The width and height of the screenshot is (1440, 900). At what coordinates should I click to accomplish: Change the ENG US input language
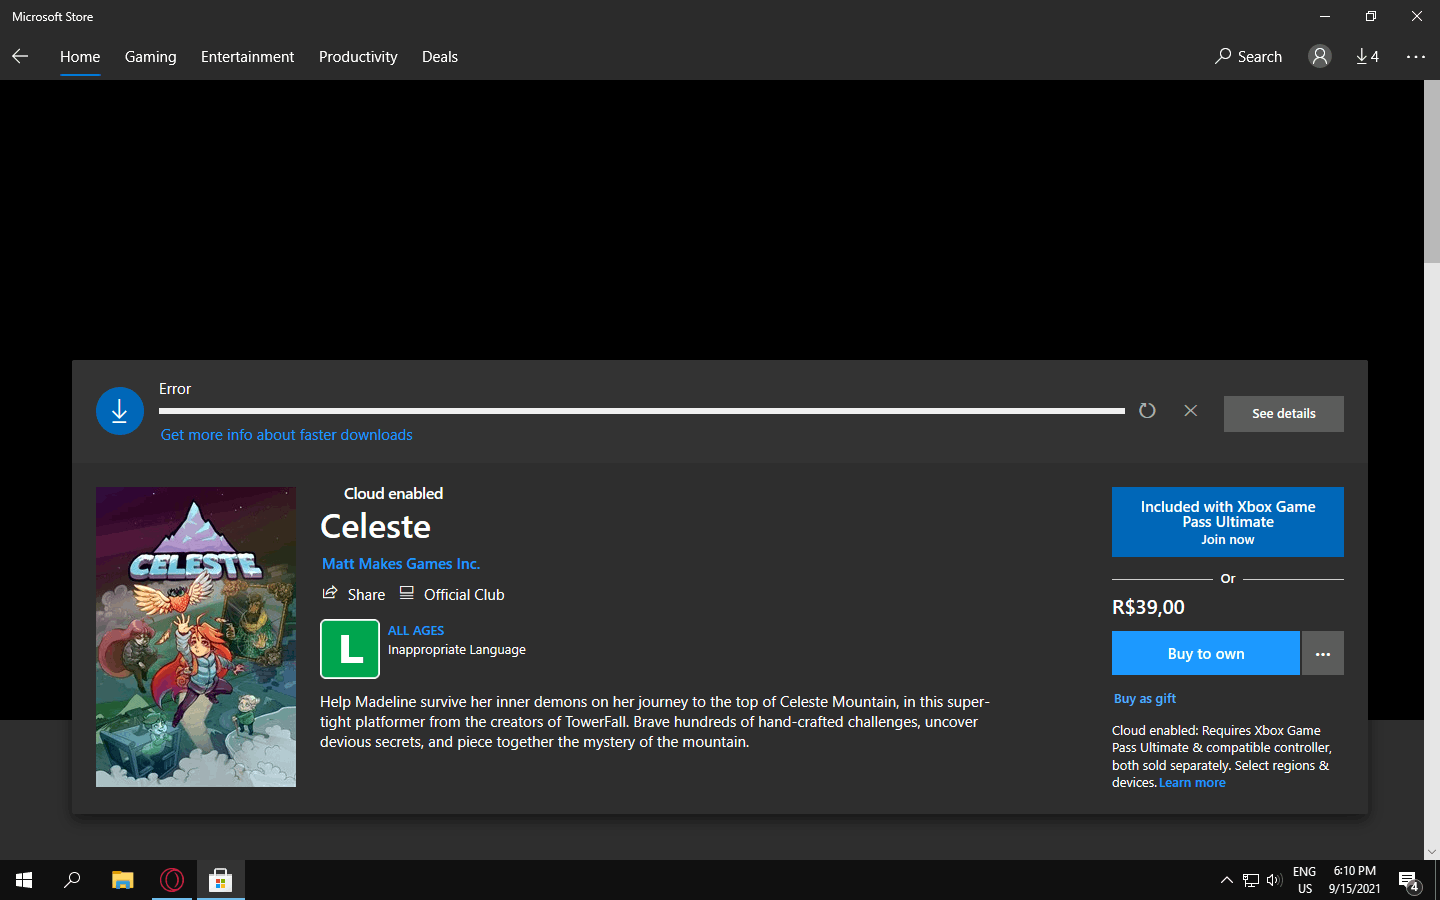(x=1305, y=880)
